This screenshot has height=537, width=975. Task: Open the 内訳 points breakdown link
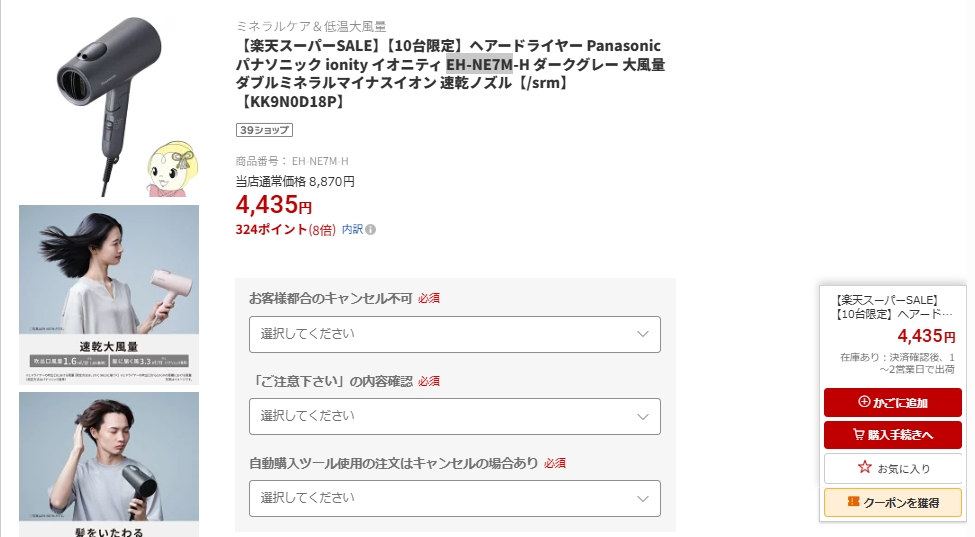pos(352,229)
